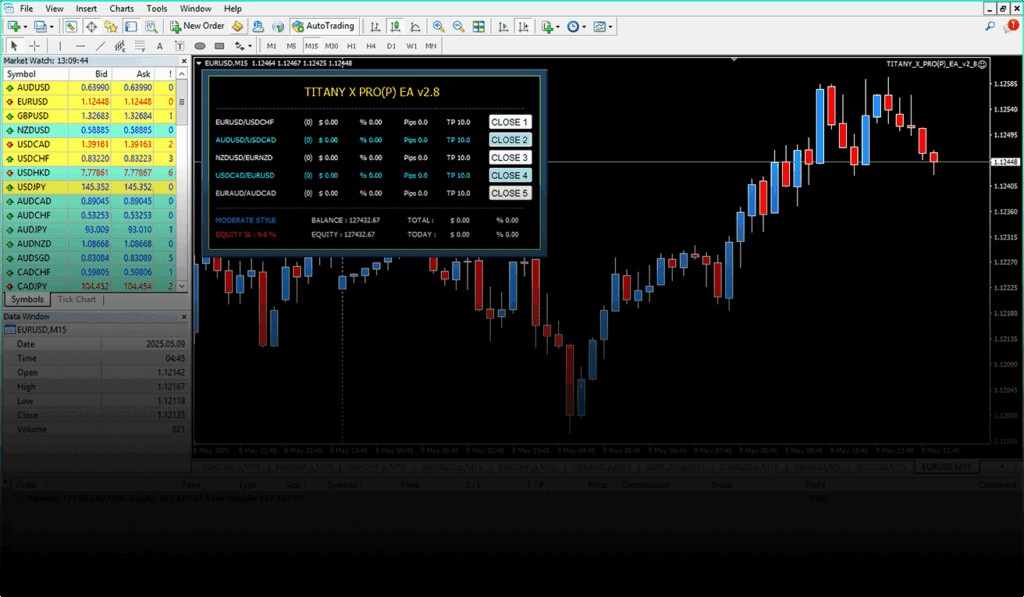Select the equidistant channel tool

(x=120, y=46)
